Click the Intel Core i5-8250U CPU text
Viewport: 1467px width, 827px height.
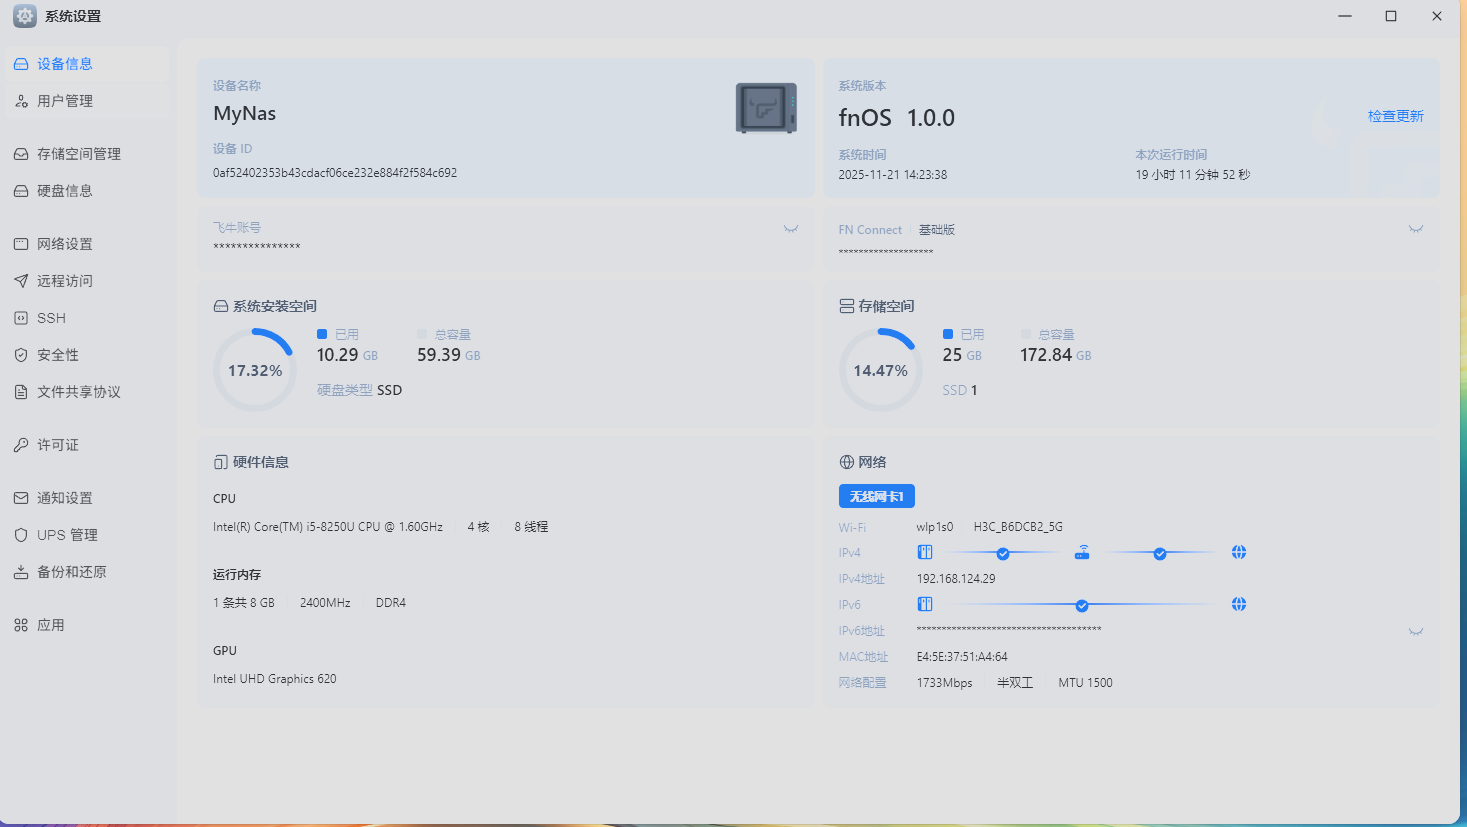point(328,527)
